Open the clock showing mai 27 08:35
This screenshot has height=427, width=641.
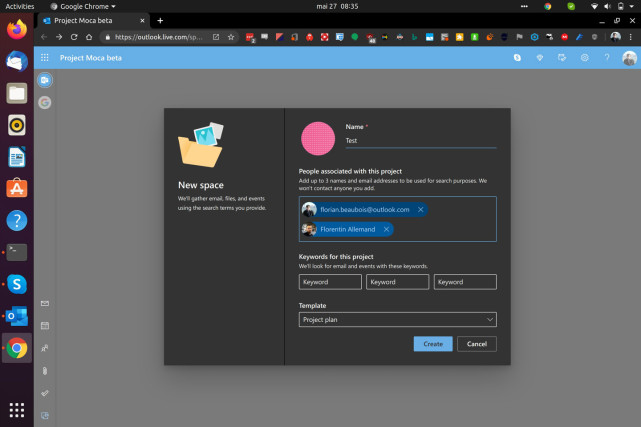[337, 6]
